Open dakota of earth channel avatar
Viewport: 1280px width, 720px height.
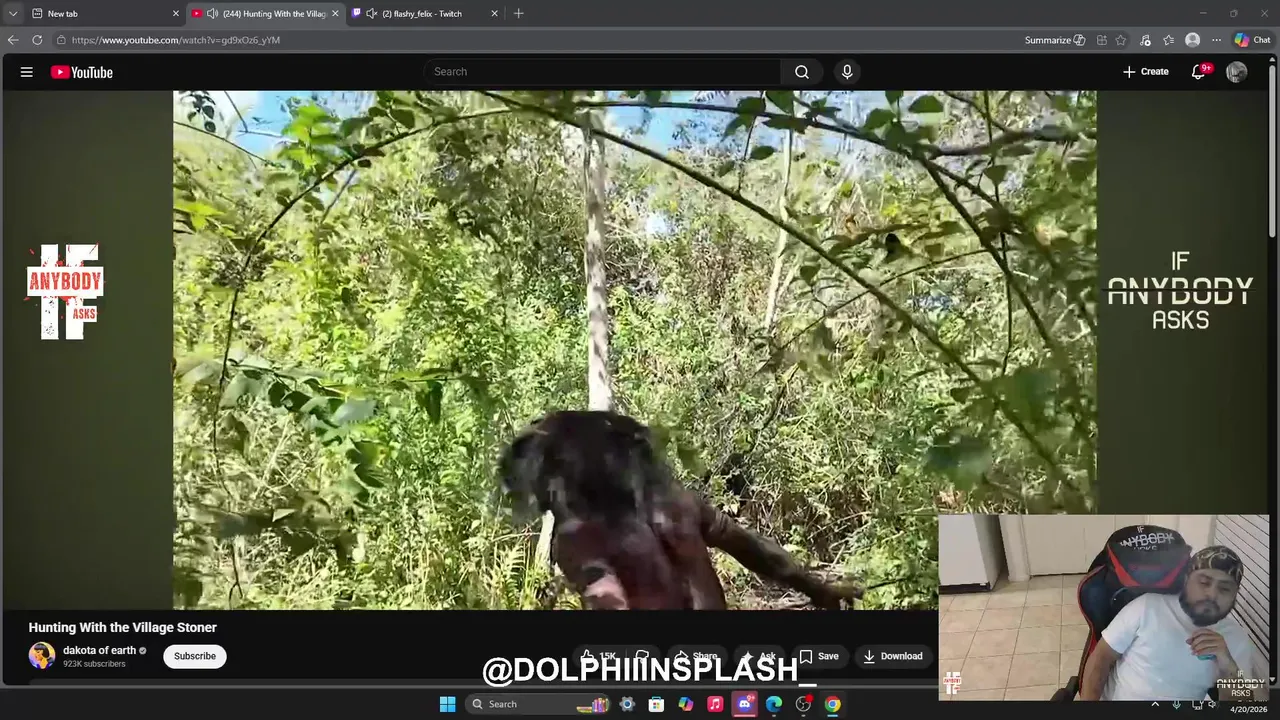[x=42, y=656]
